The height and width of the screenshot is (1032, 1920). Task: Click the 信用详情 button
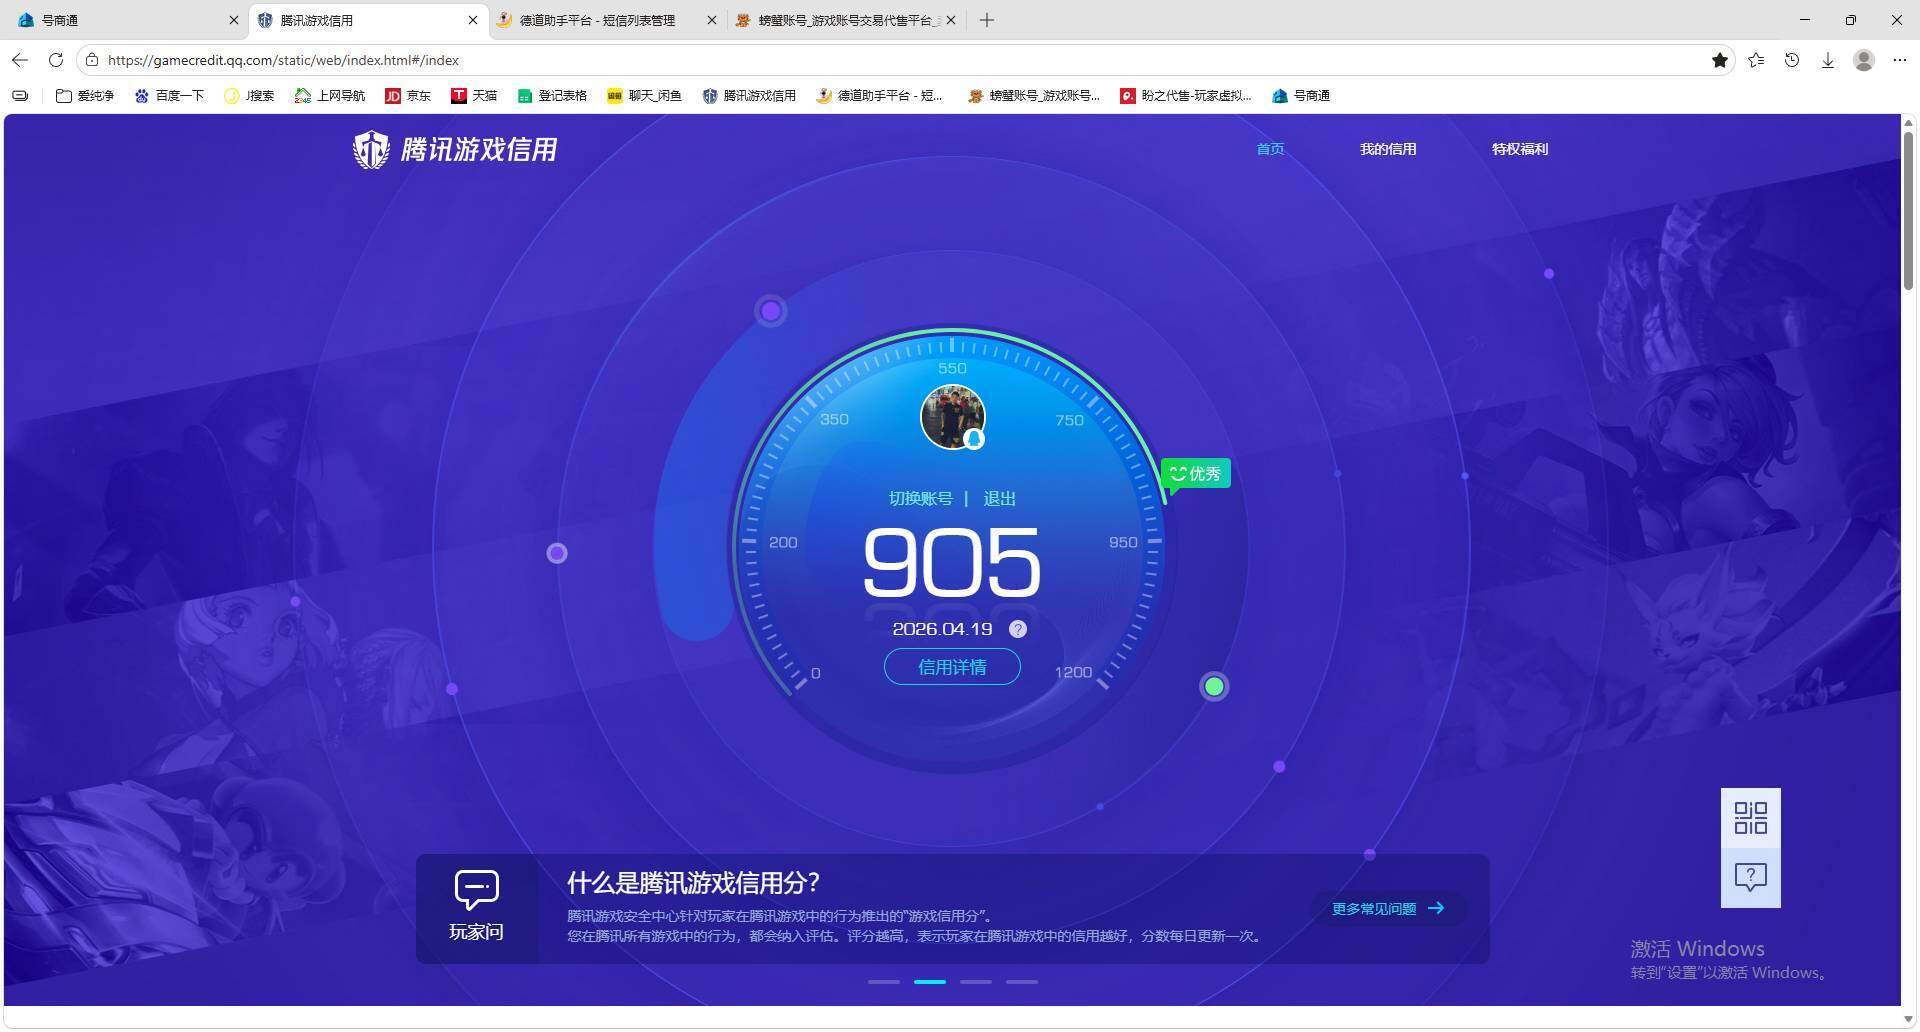(951, 666)
